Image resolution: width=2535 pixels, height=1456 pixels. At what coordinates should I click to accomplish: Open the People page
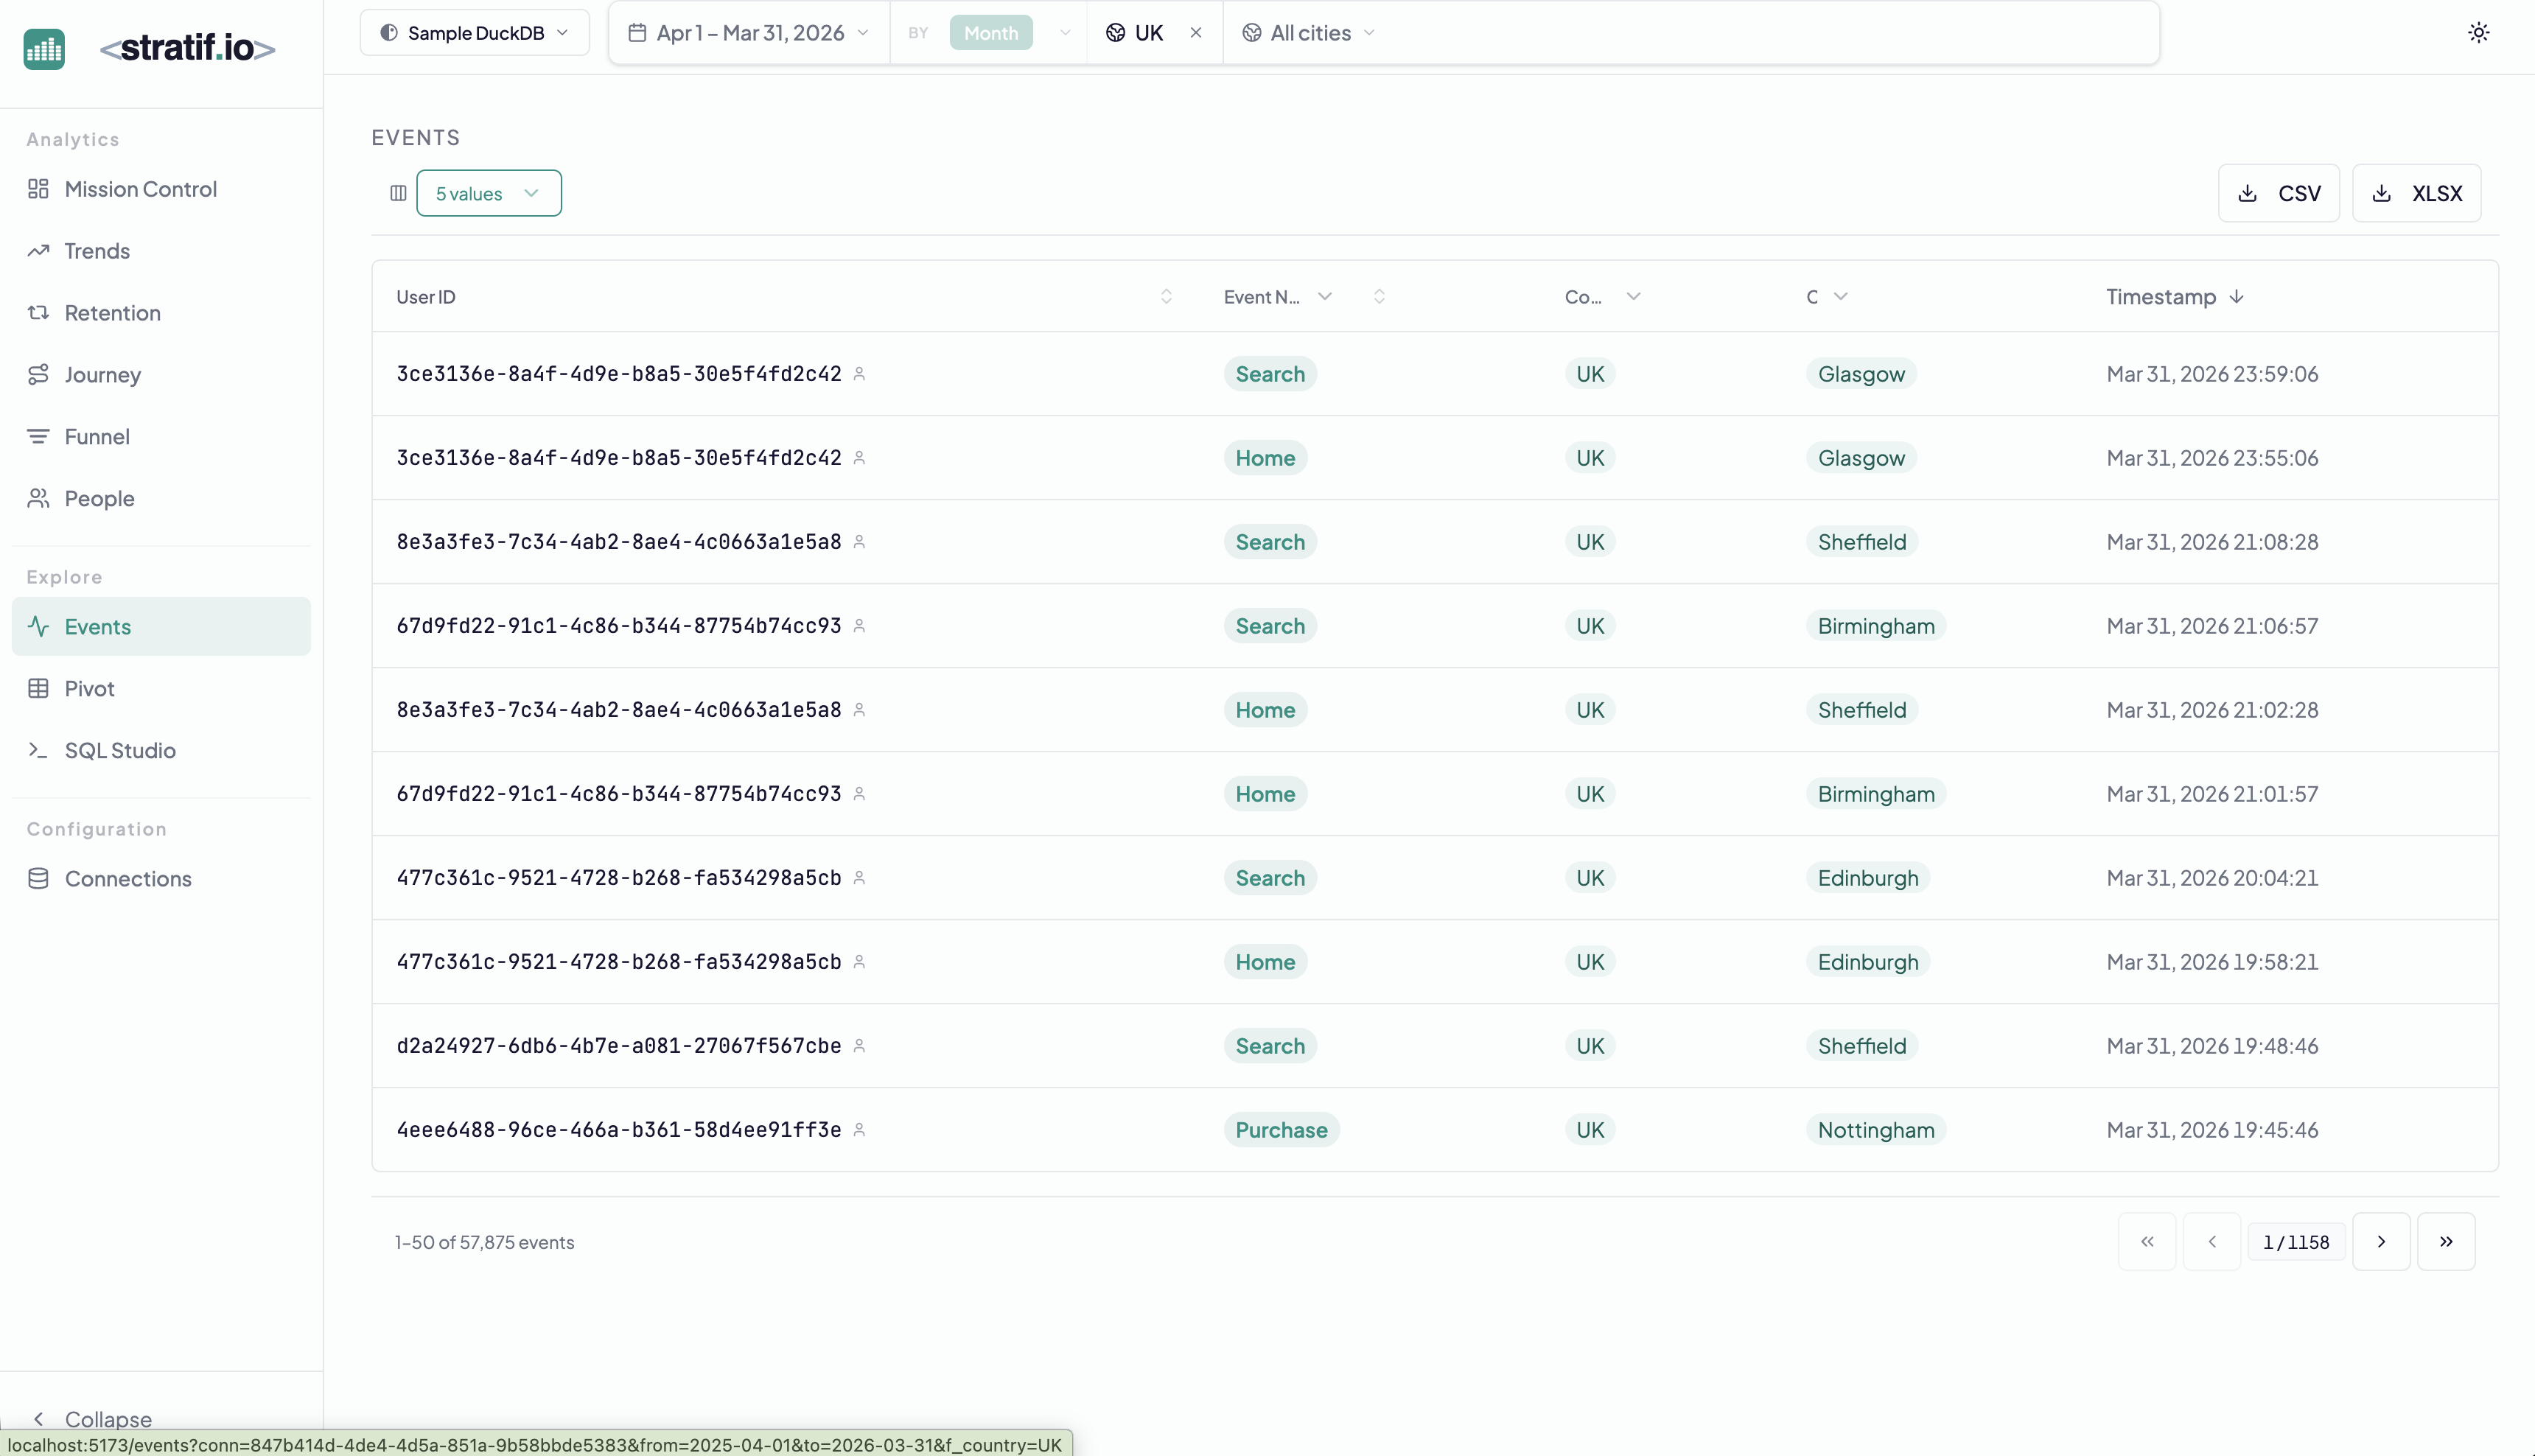(161, 499)
